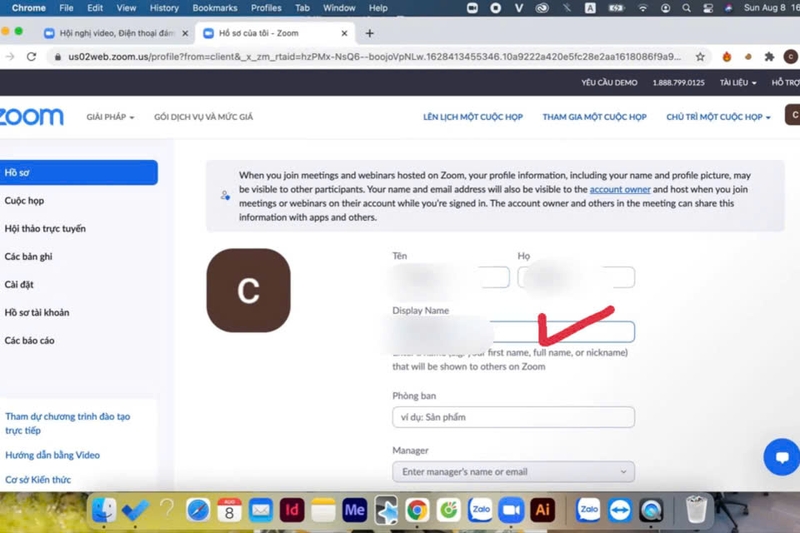Screen dimensions: 800x533
Task: Open the Calendar app in dock
Action: [x=229, y=510]
